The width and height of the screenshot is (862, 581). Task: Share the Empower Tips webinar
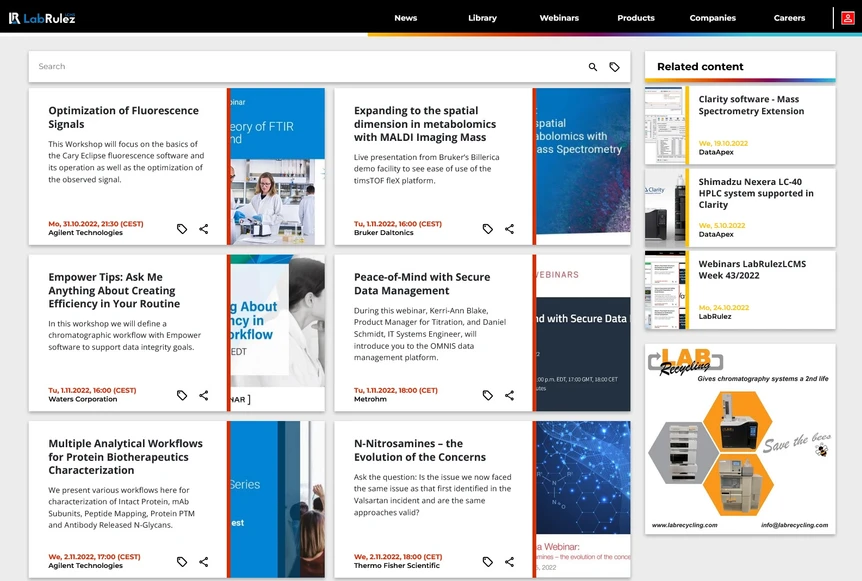click(204, 395)
